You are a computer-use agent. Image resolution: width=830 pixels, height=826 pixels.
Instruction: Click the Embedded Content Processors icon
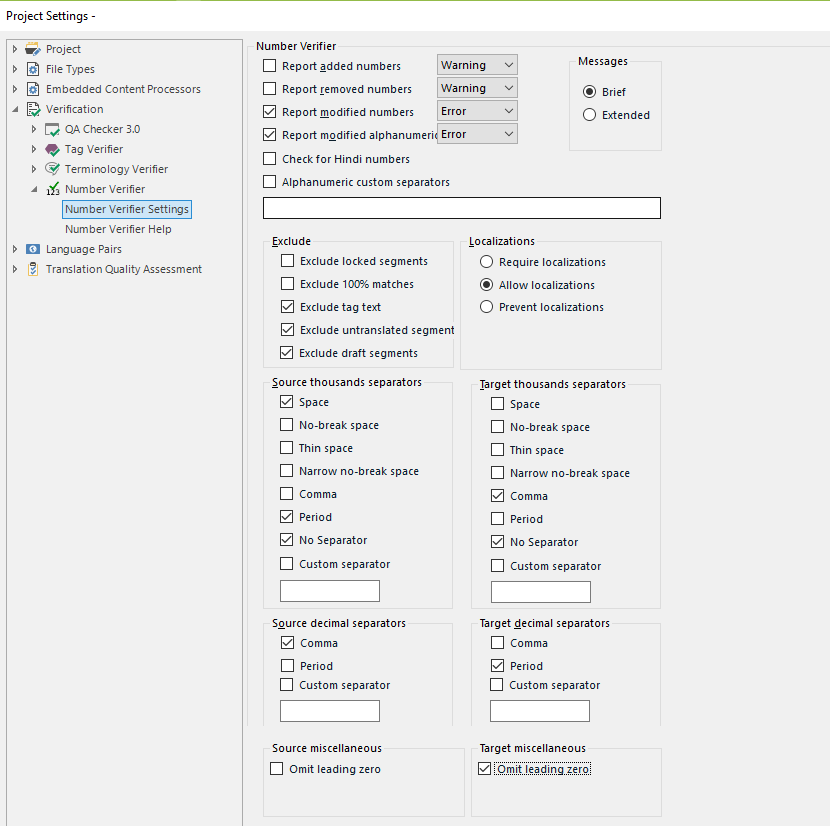coord(33,89)
